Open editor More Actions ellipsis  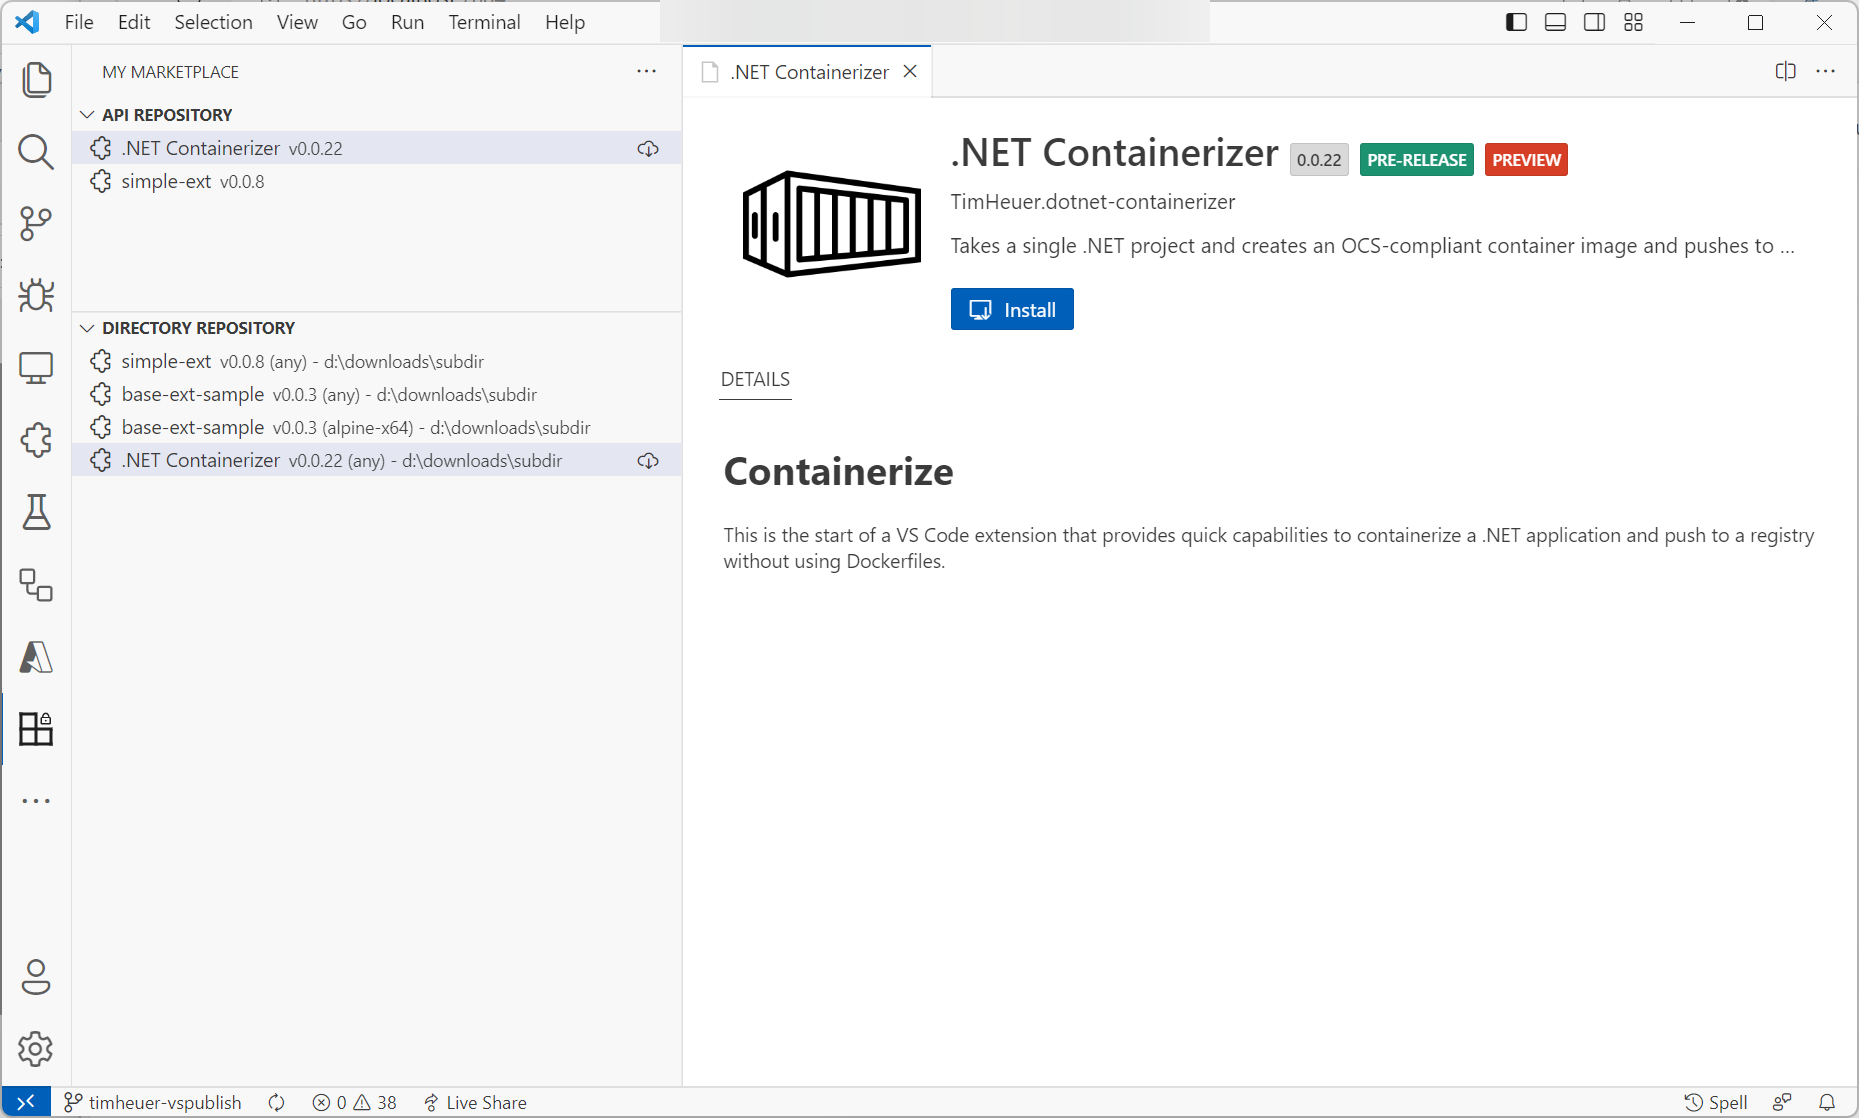click(x=1826, y=71)
